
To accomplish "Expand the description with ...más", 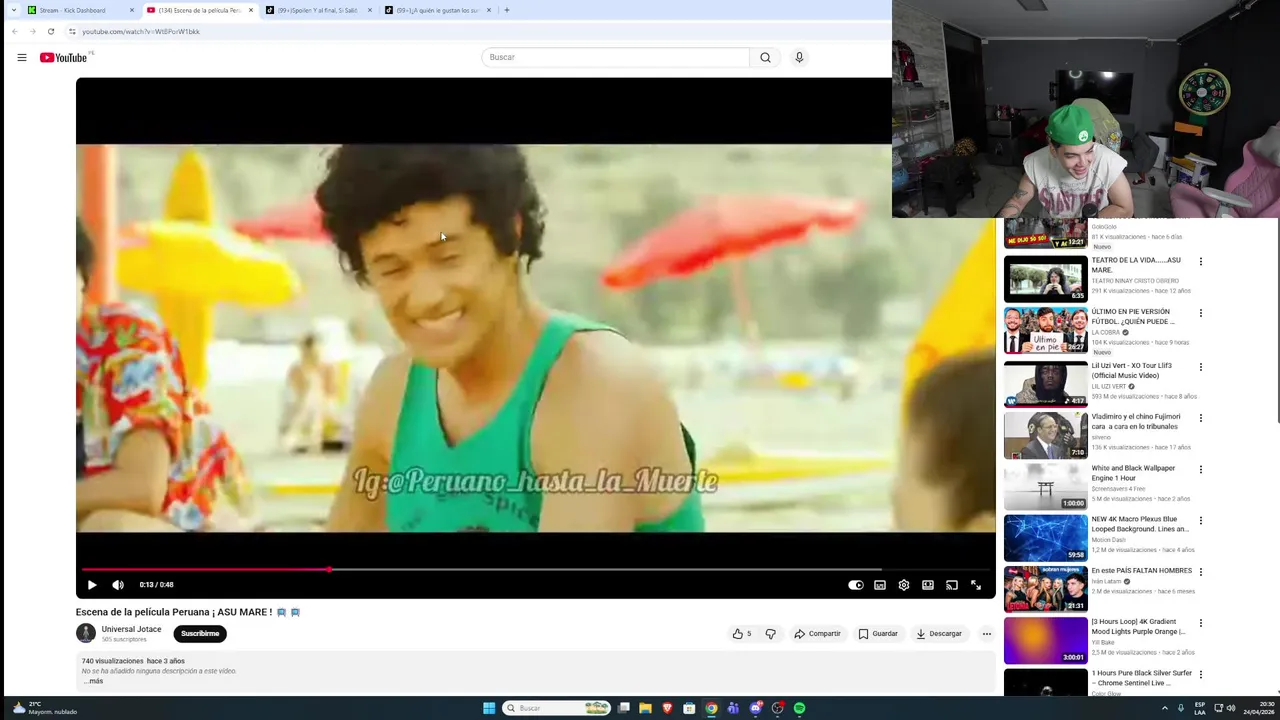I will pos(95,681).
